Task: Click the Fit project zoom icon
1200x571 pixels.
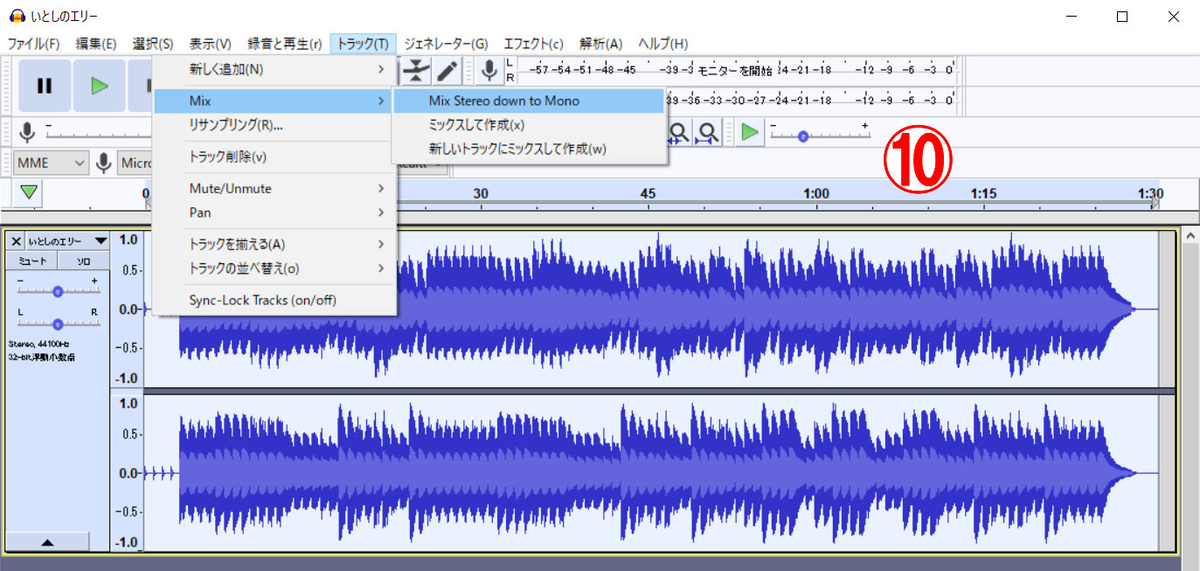Action: [708, 132]
